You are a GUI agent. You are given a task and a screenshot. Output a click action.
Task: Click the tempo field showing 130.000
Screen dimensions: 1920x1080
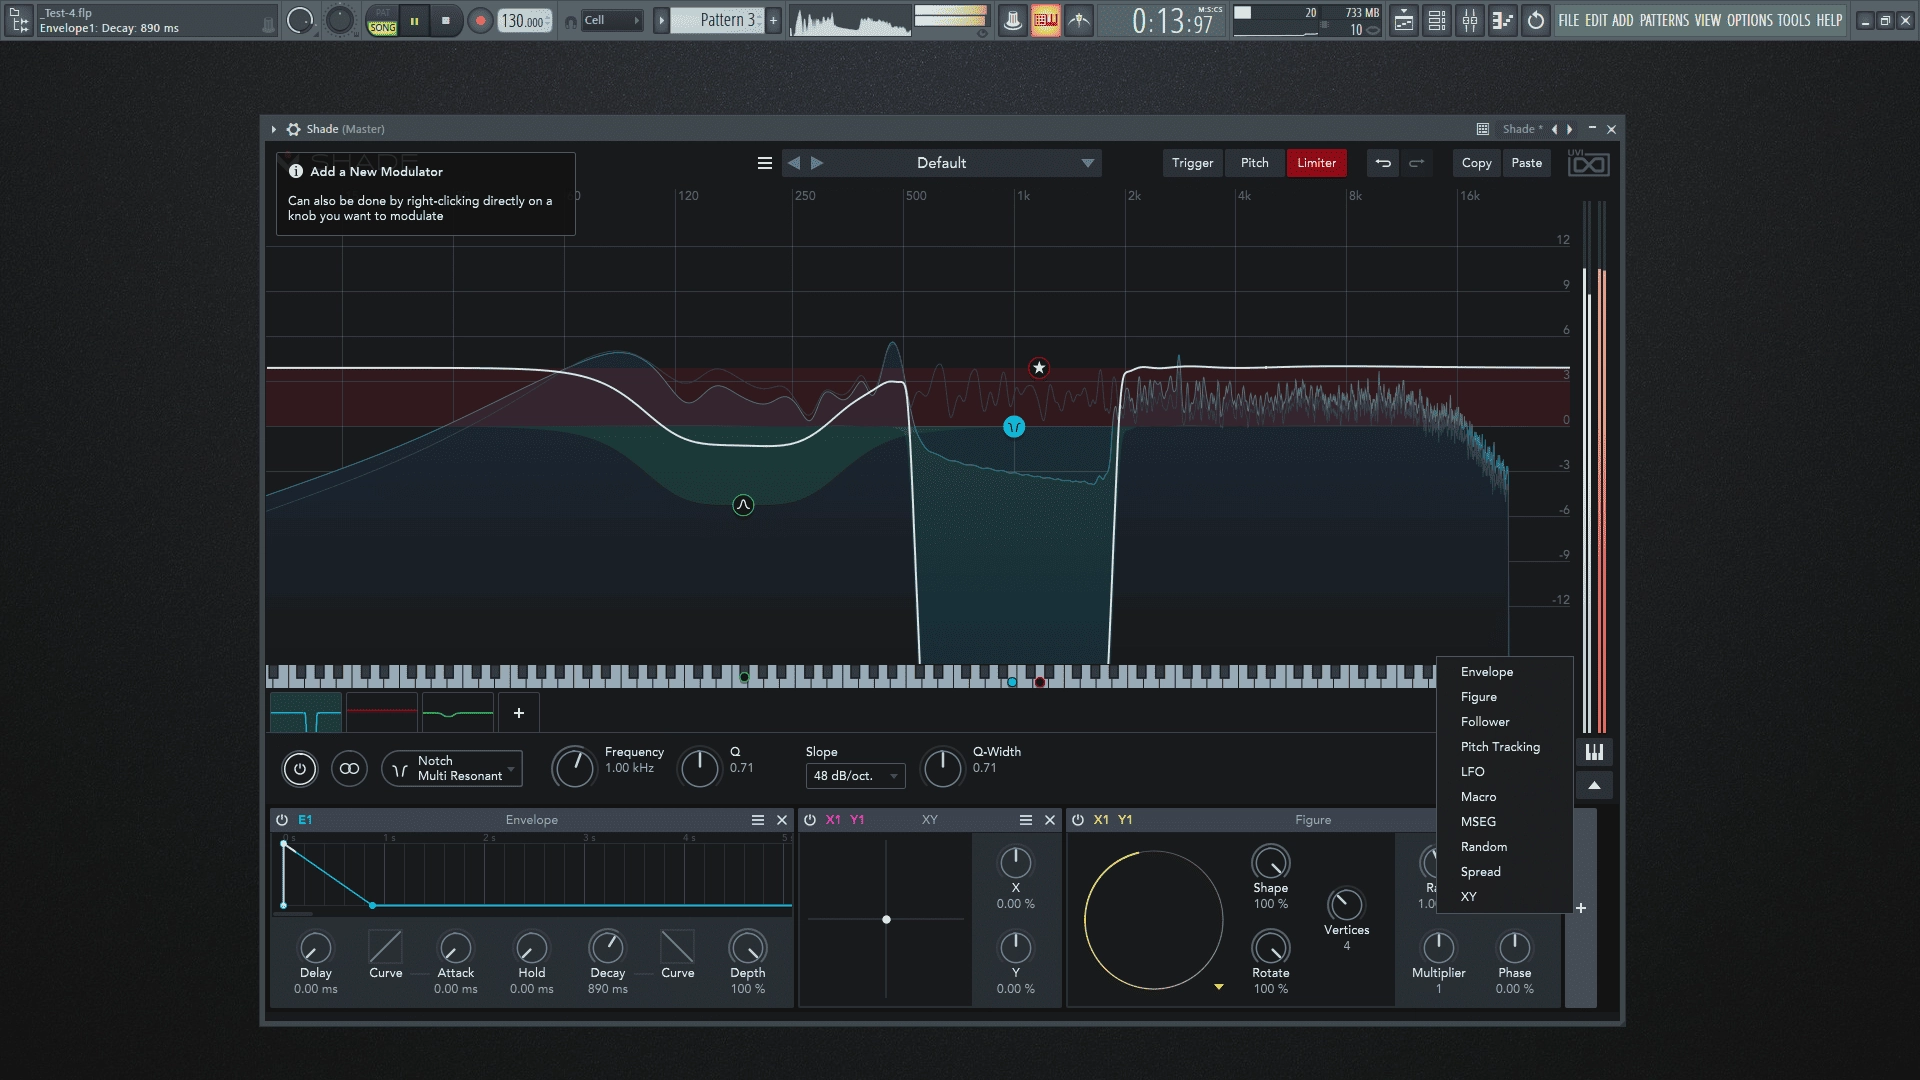(x=524, y=20)
